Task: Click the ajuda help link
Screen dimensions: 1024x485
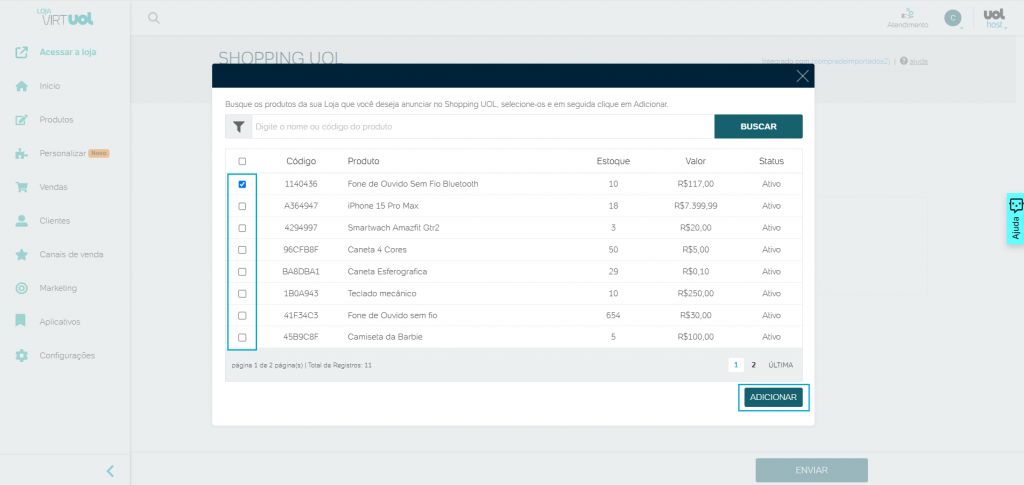Action: [919, 61]
